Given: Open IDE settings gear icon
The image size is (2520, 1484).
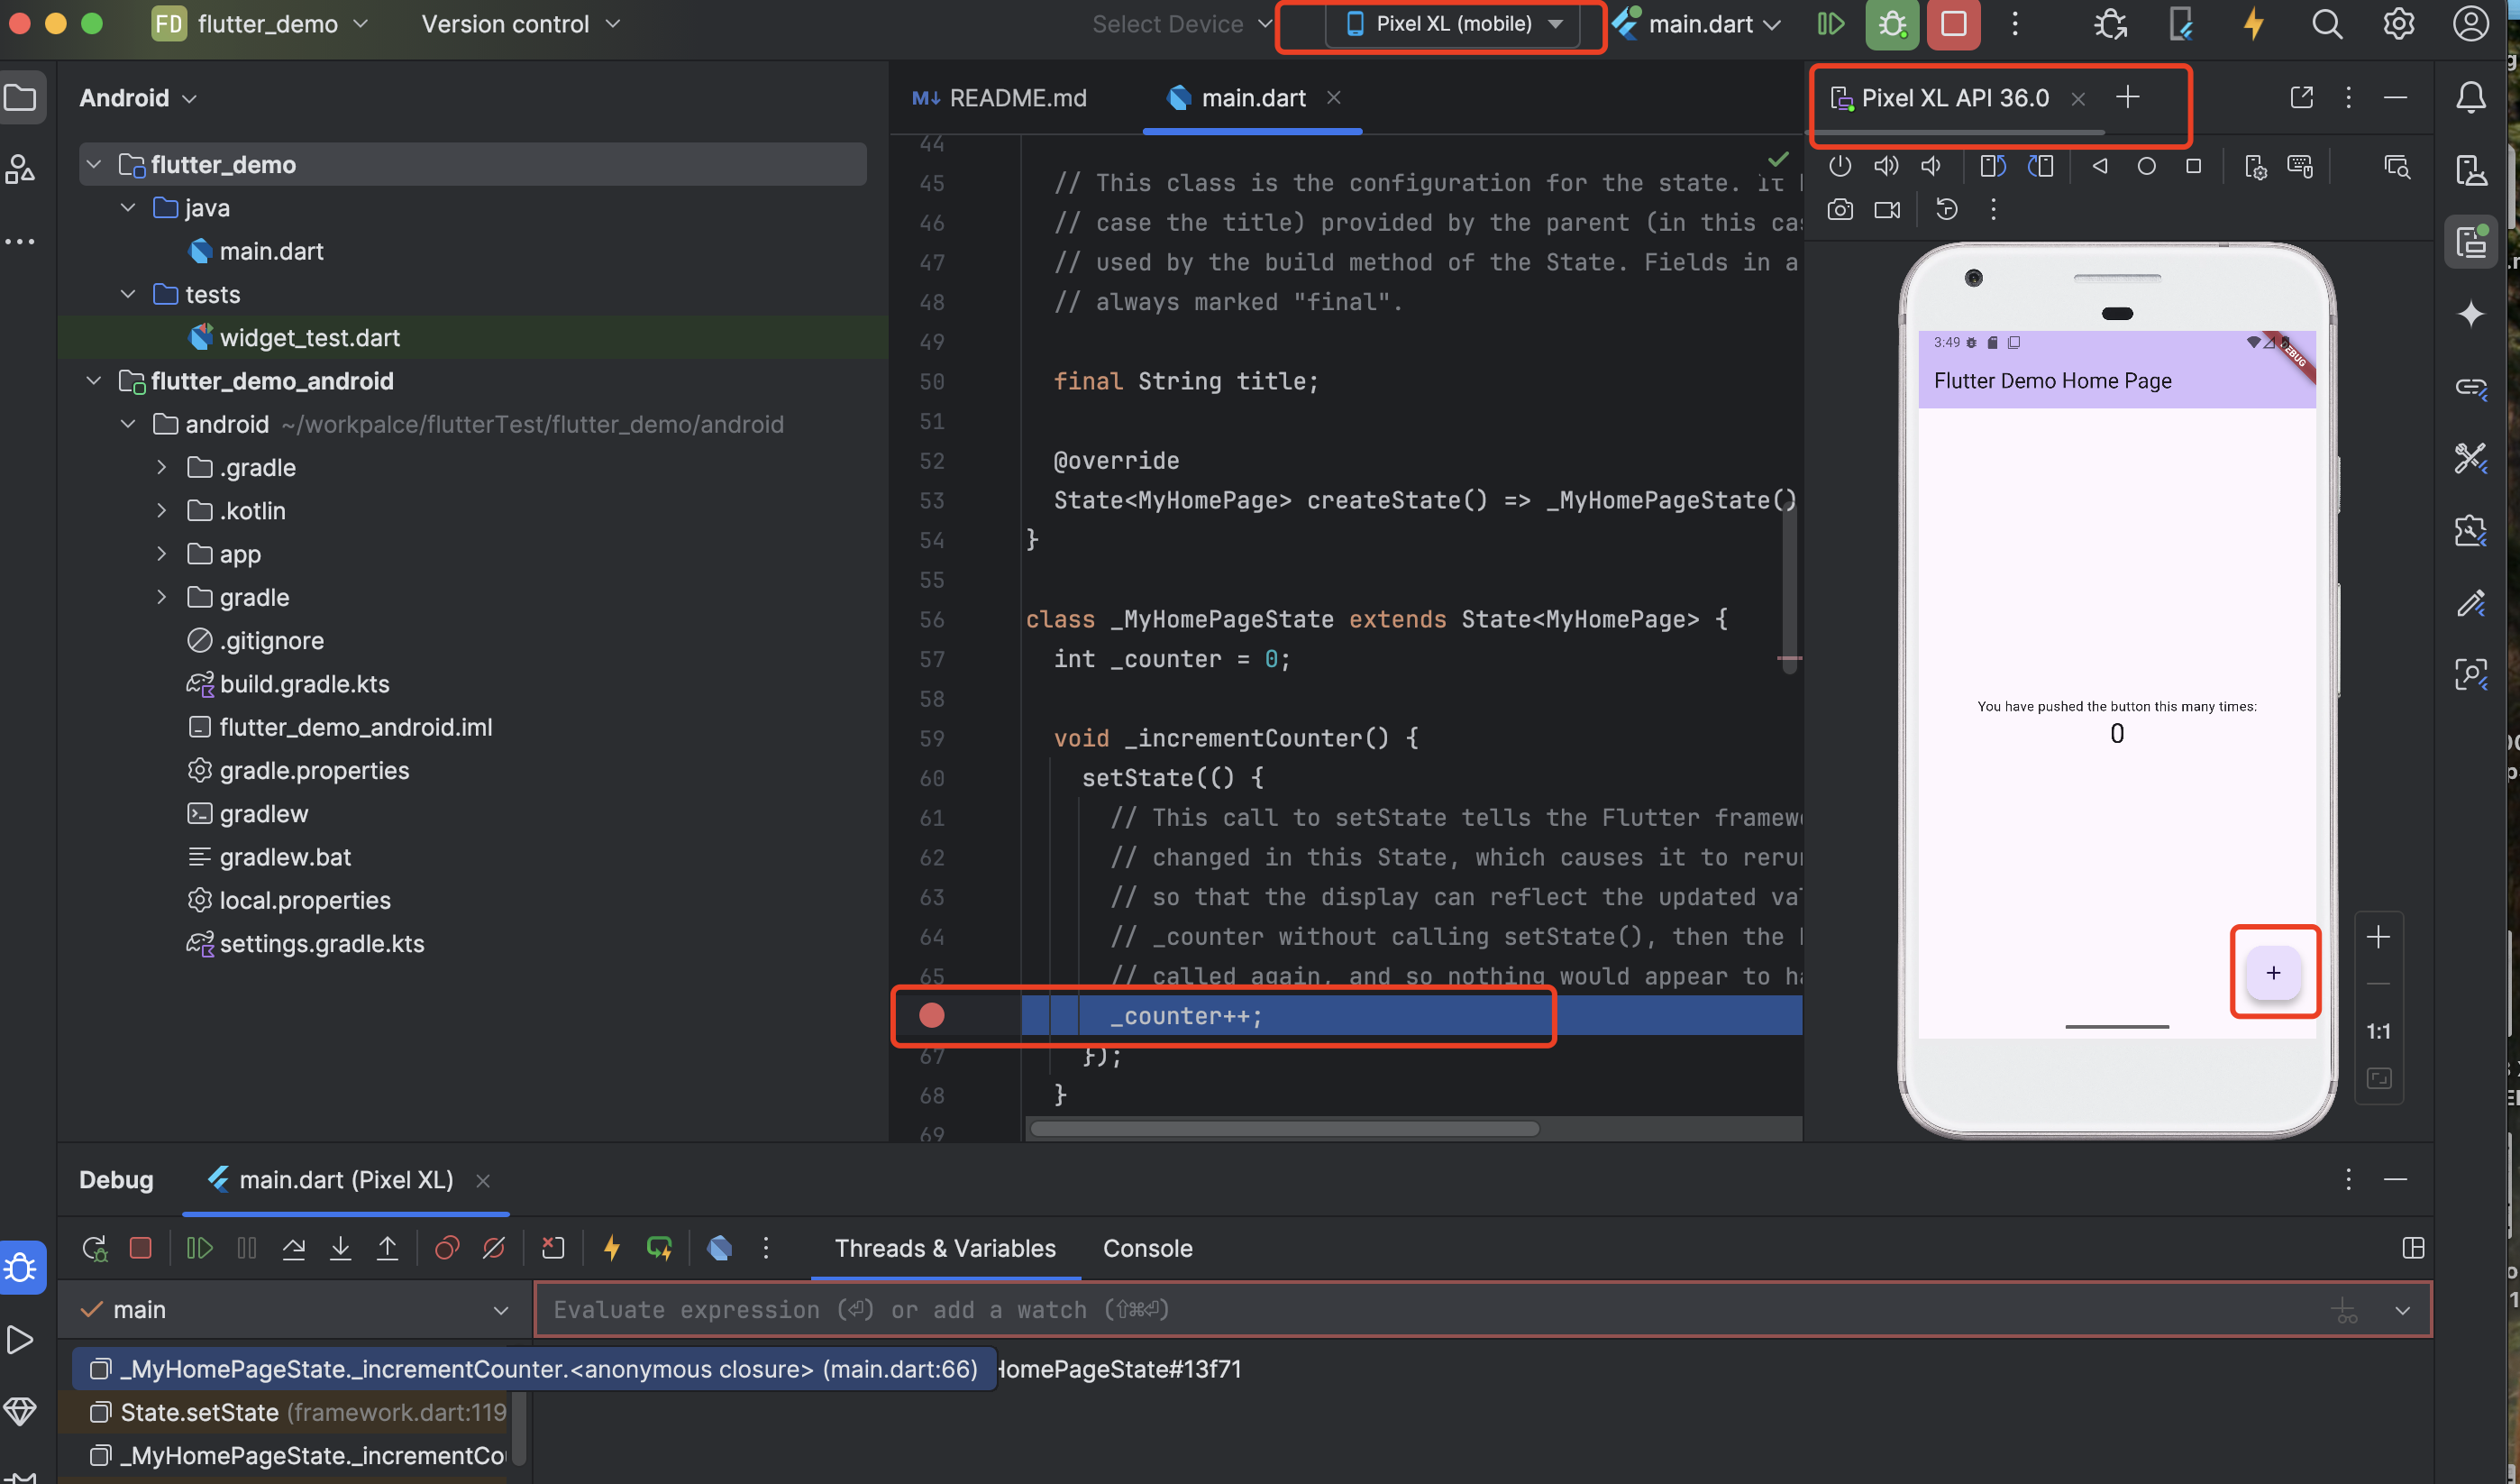Looking at the screenshot, I should (x=2398, y=24).
